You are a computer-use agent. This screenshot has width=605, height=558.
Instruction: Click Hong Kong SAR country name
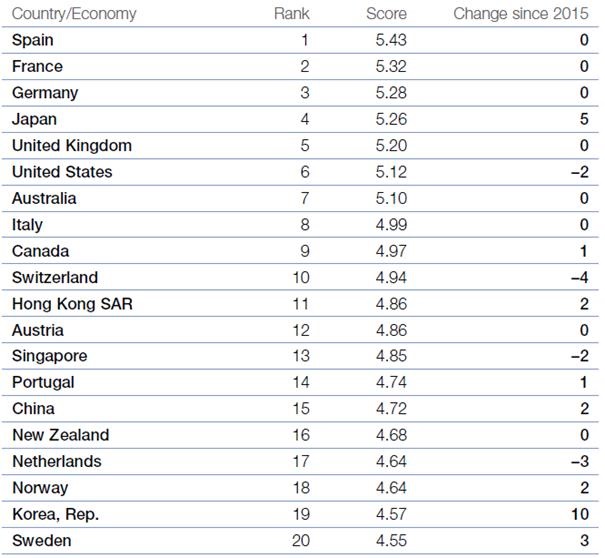(x=73, y=304)
